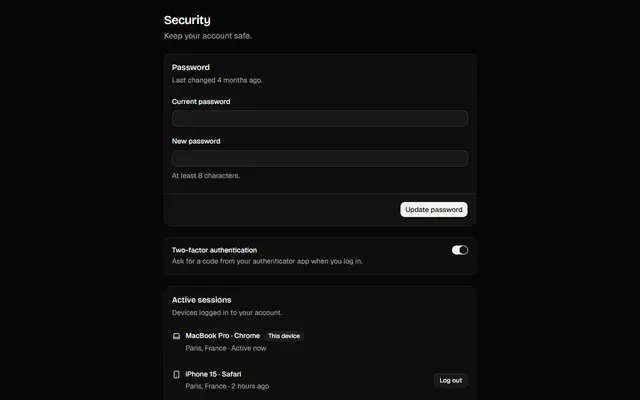Click the At least 8 characters hint
The height and width of the screenshot is (400, 640).
click(x=206, y=176)
